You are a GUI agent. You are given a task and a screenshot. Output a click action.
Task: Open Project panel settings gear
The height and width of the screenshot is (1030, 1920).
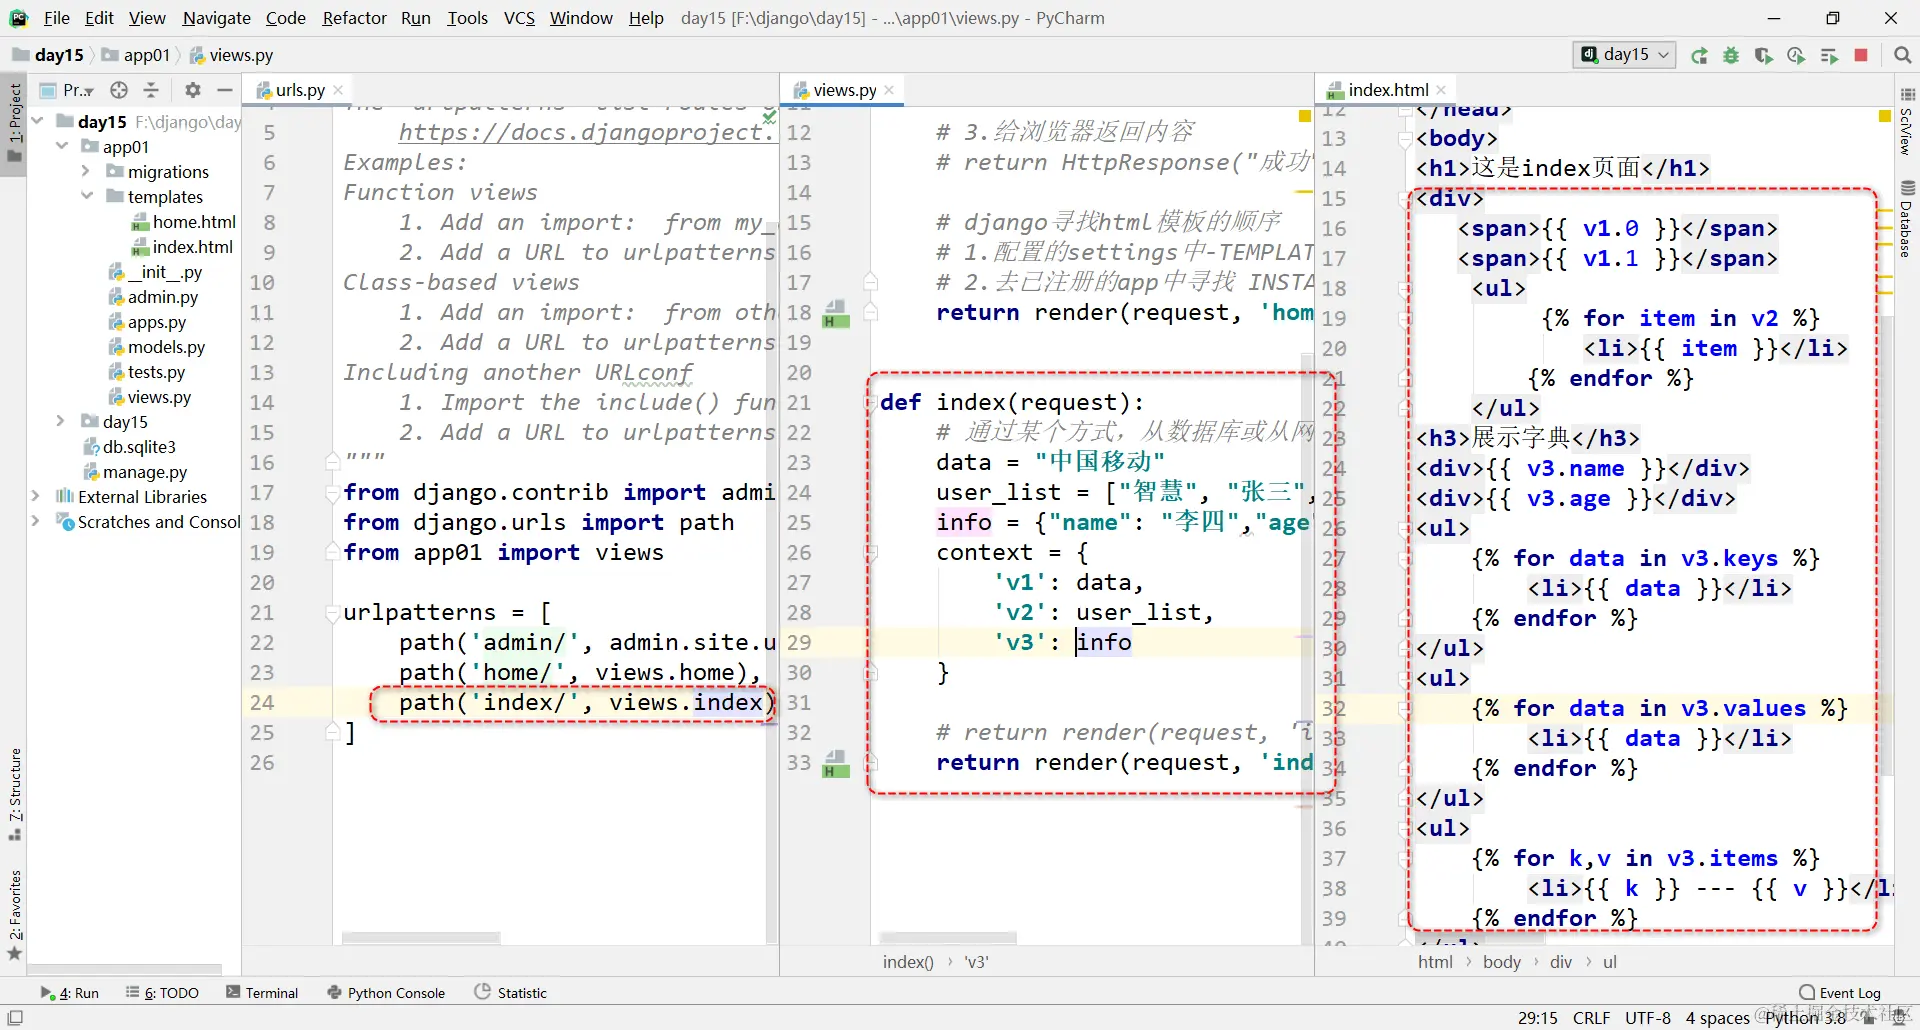pos(193,90)
